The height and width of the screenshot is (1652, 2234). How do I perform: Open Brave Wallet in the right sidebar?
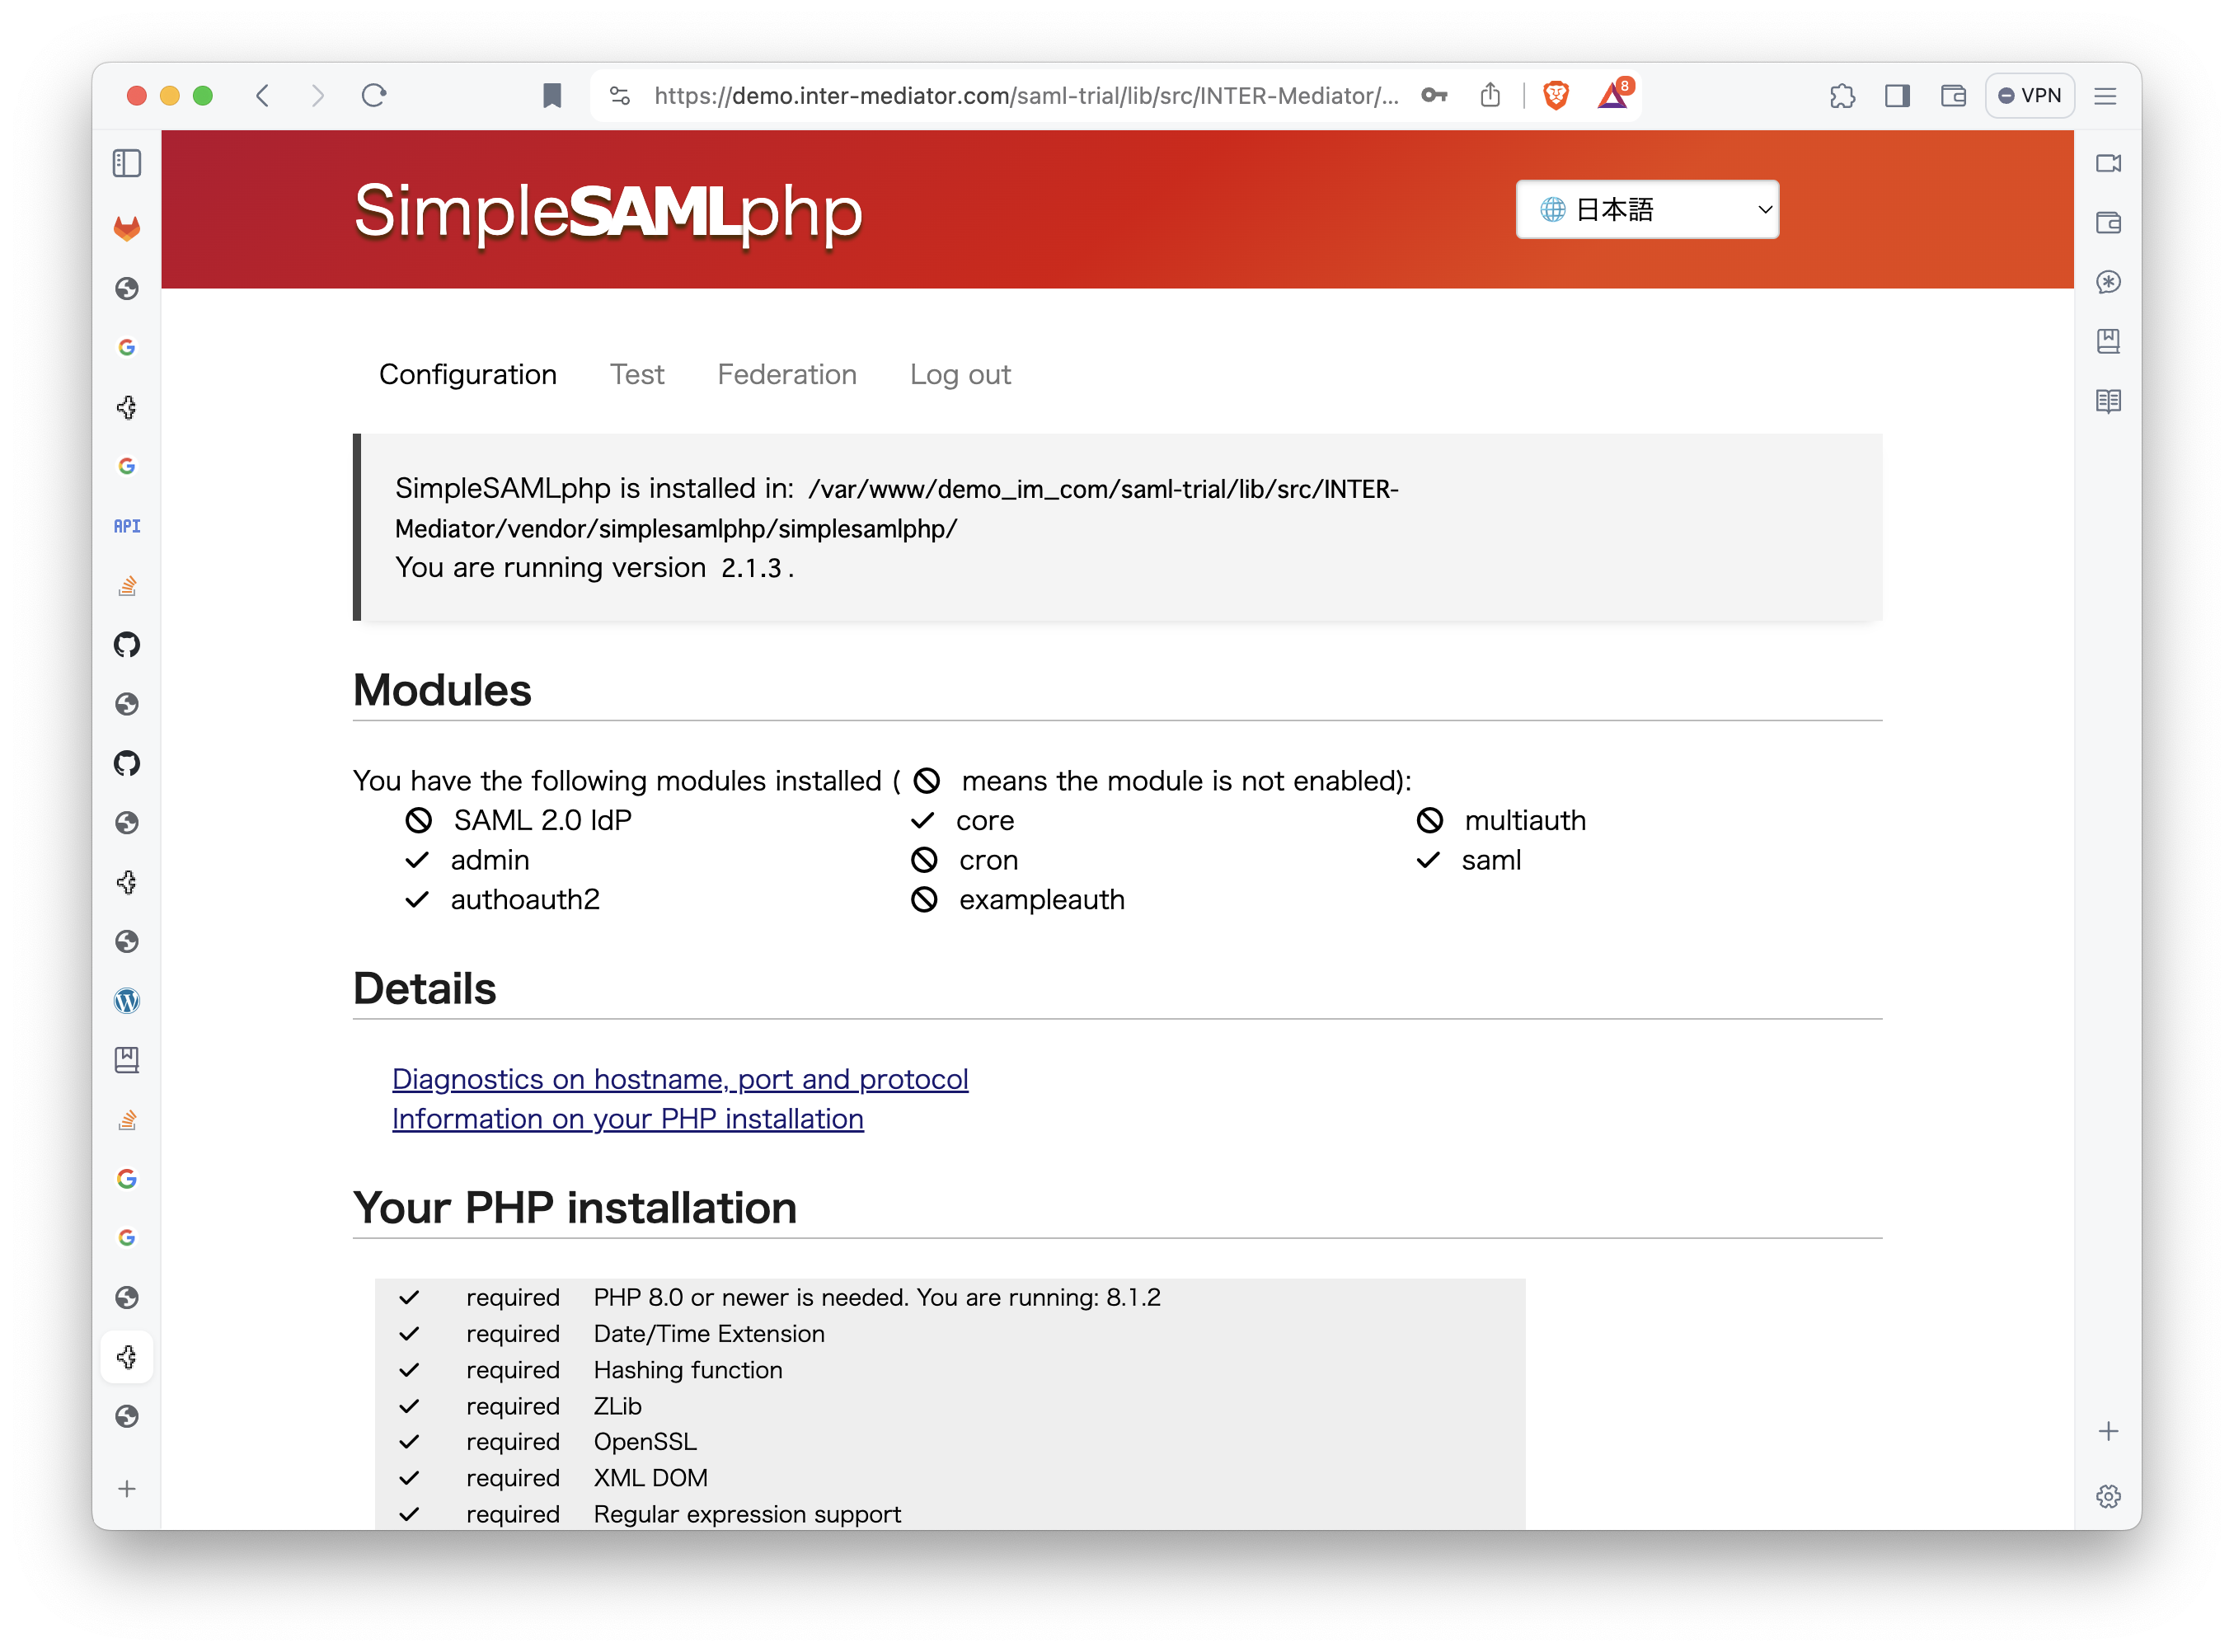2109,224
